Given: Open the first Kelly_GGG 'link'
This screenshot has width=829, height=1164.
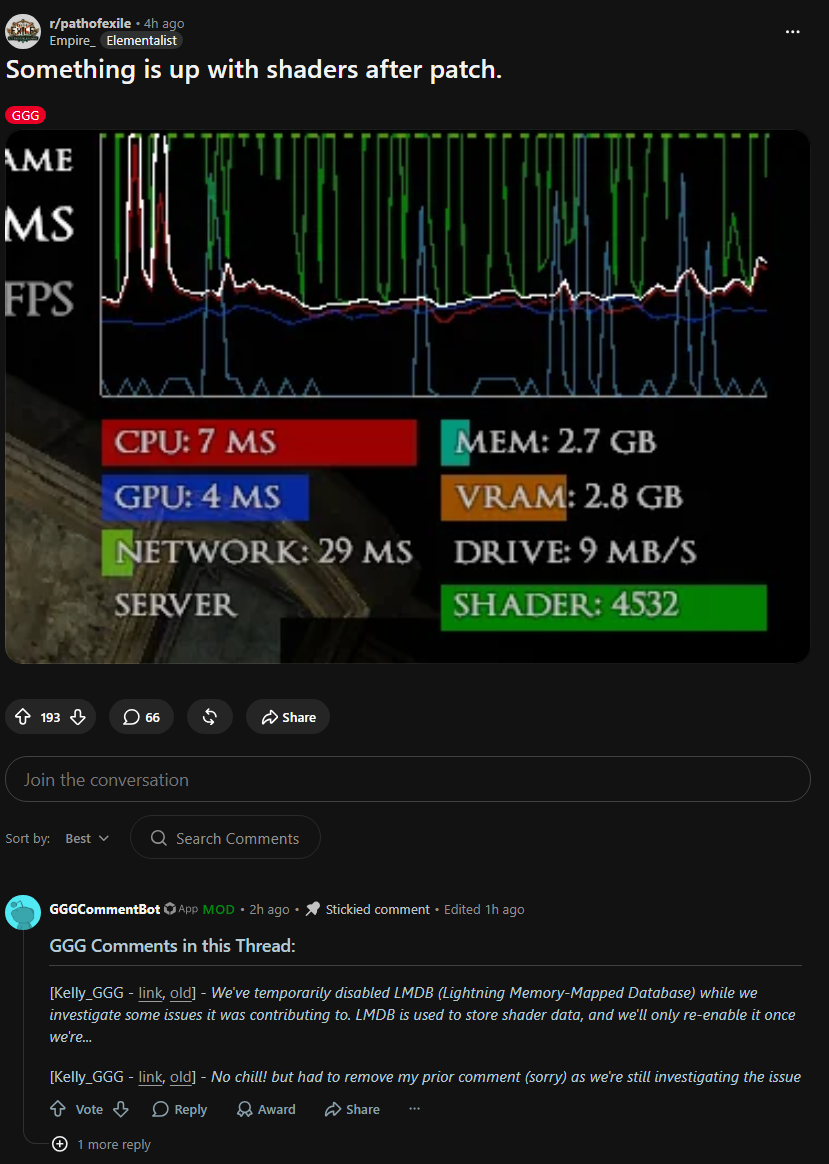Looking at the screenshot, I should (151, 993).
